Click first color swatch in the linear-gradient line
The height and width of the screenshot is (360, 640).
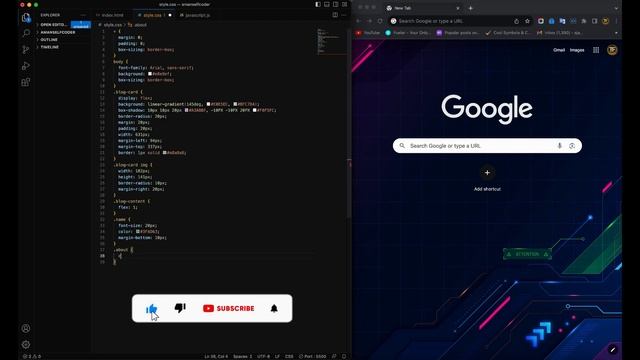tap(209, 104)
